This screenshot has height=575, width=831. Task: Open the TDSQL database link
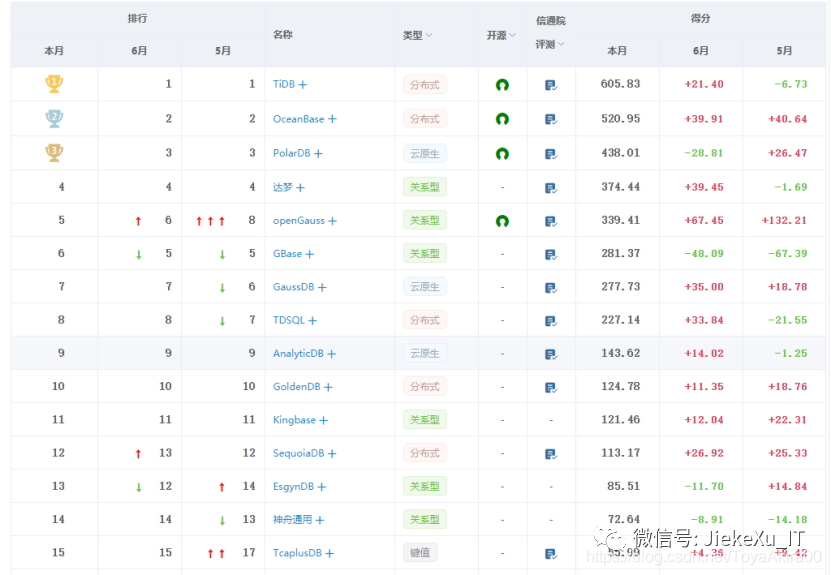coord(289,320)
